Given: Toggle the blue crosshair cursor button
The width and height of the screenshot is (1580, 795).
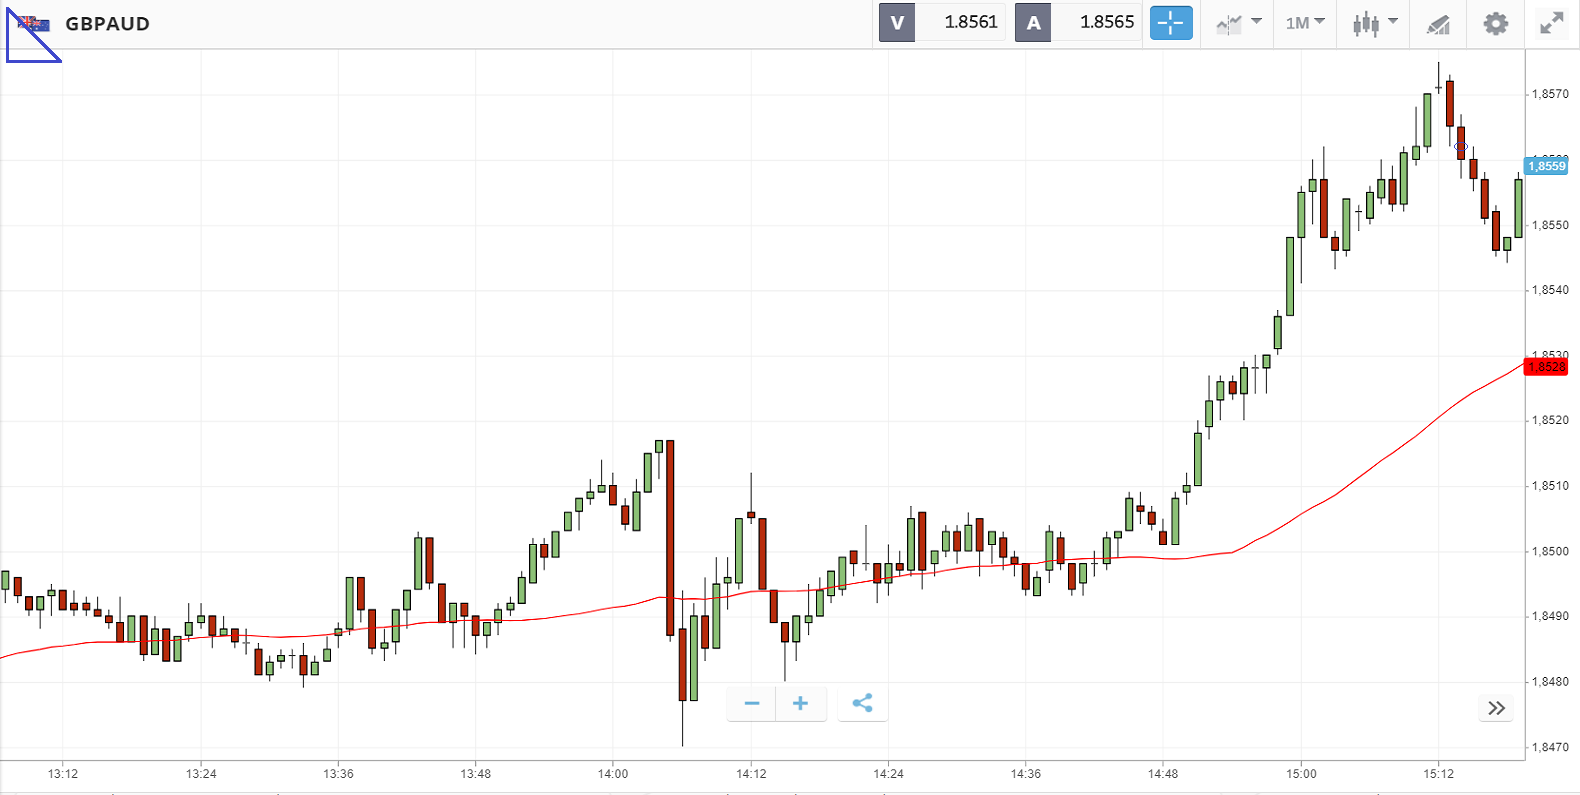Looking at the screenshot, I should [1171, 23].
